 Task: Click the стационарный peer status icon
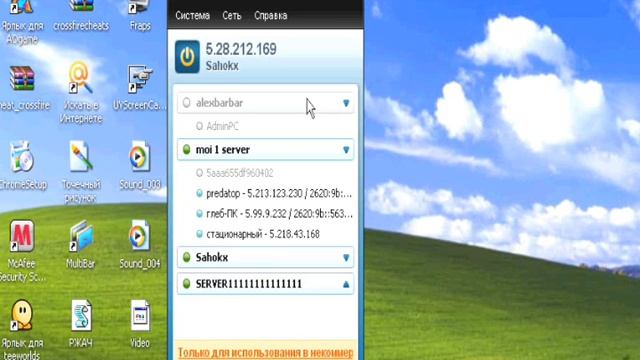coord(199,234)
